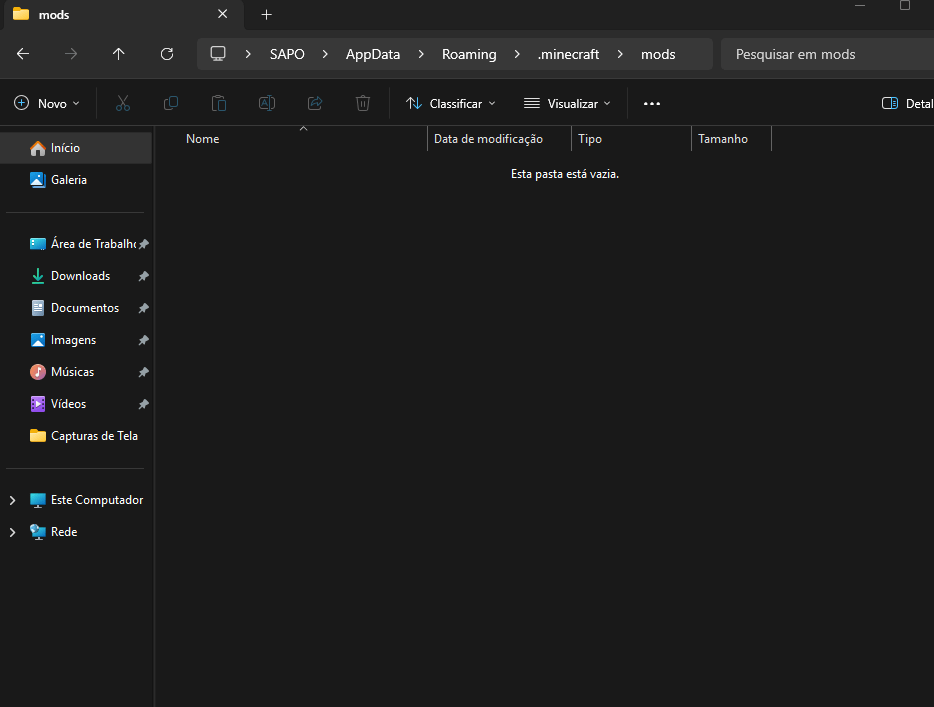Image resolution: width=934 pixels, height=707 pixels.
Task: Expand chevron after computer icon in path
Action: click(248, 54)
